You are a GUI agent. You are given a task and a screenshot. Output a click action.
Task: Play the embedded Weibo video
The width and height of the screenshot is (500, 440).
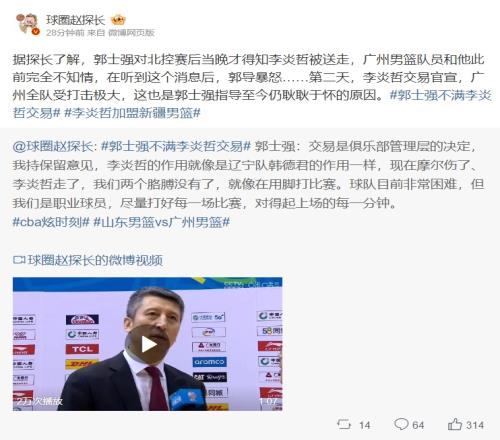tap(148, 344)
